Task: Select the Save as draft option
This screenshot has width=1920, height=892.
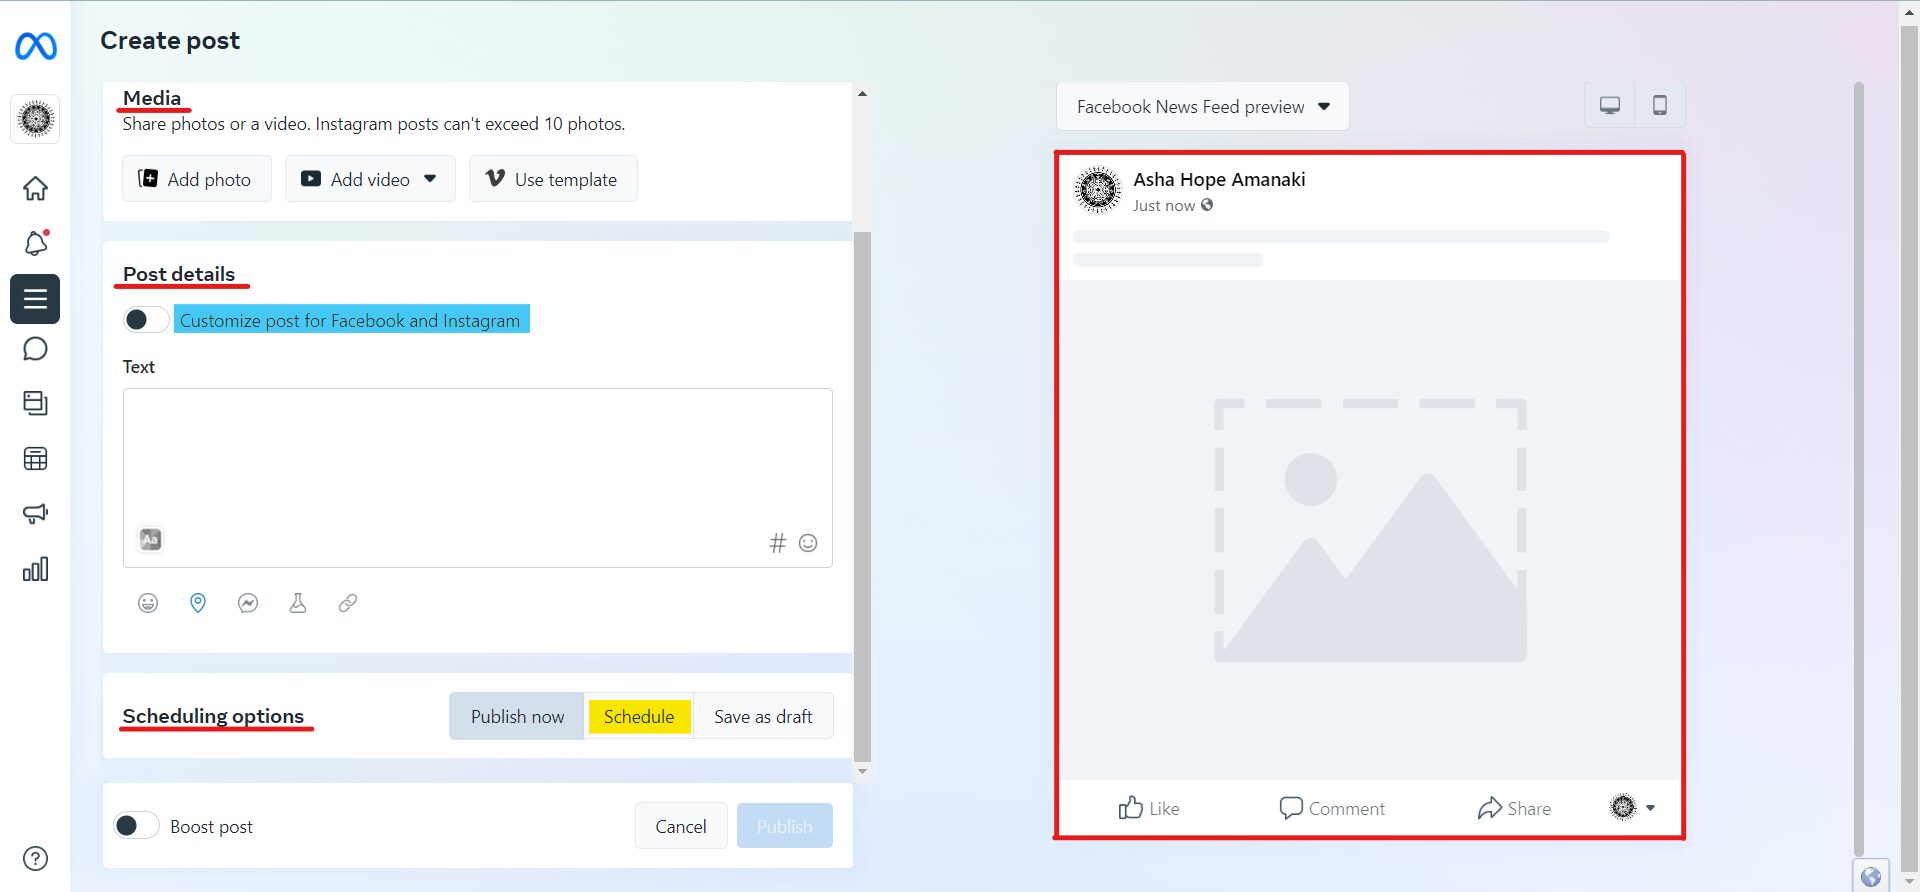Action: coord(762,717)
